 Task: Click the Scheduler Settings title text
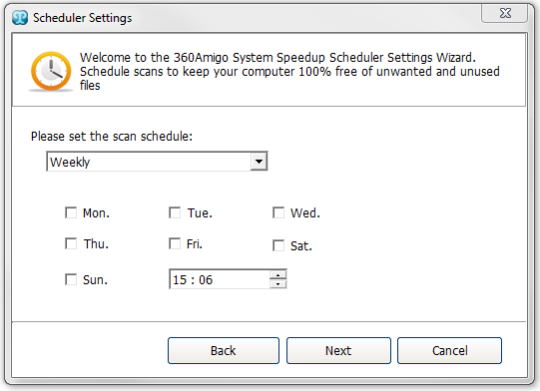pyautogui.click(x=82, y=18)
